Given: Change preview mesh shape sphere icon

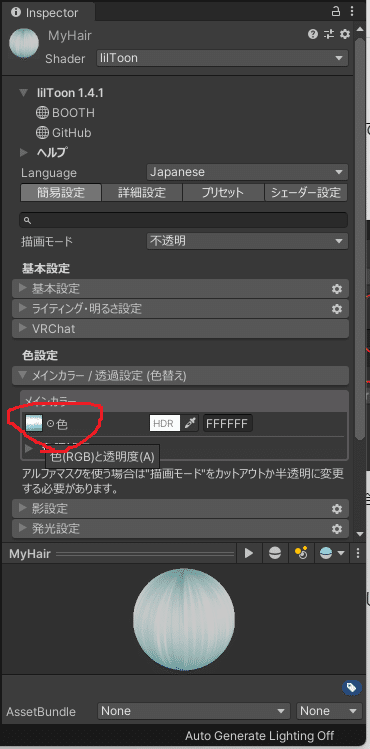Looking at the screenshot, I should [275, 553].
